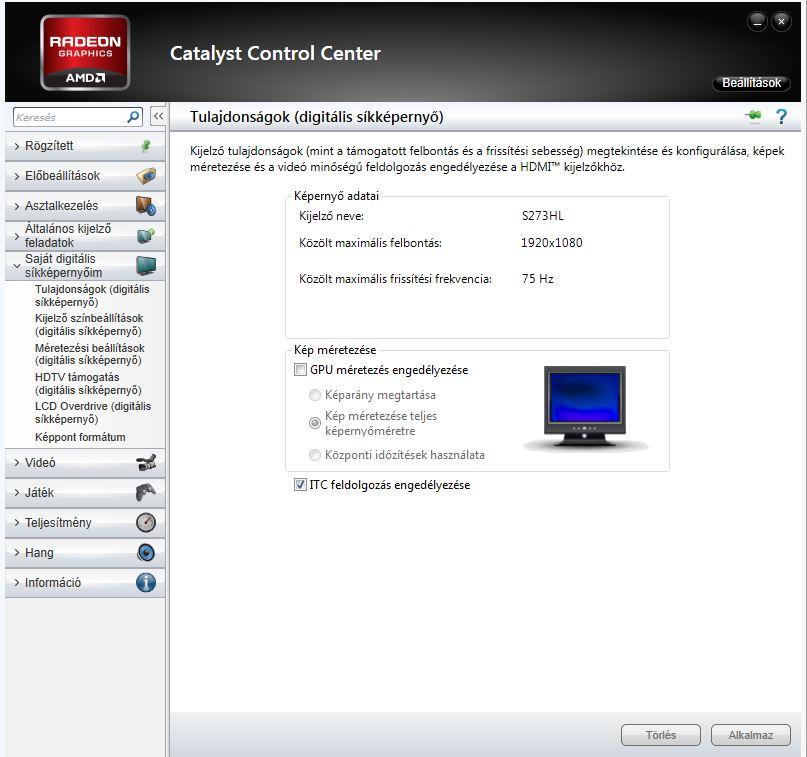807x757 pixels.
Task: Click the Általános kijelző feladatok monitor icon
Action: (x=146, y=236)
